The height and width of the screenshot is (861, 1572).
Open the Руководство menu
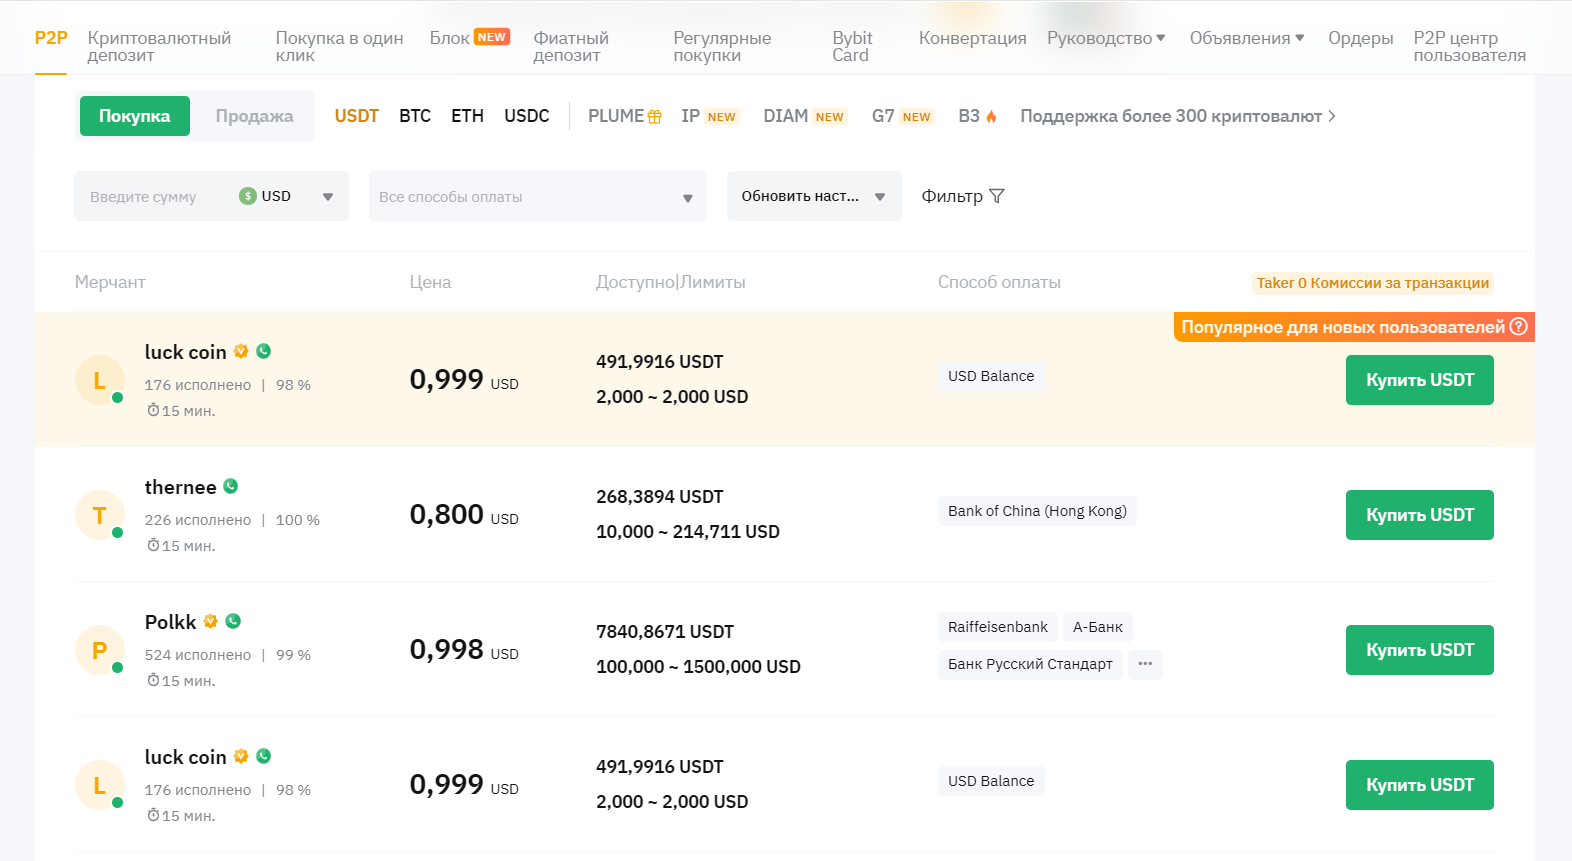1106,38
